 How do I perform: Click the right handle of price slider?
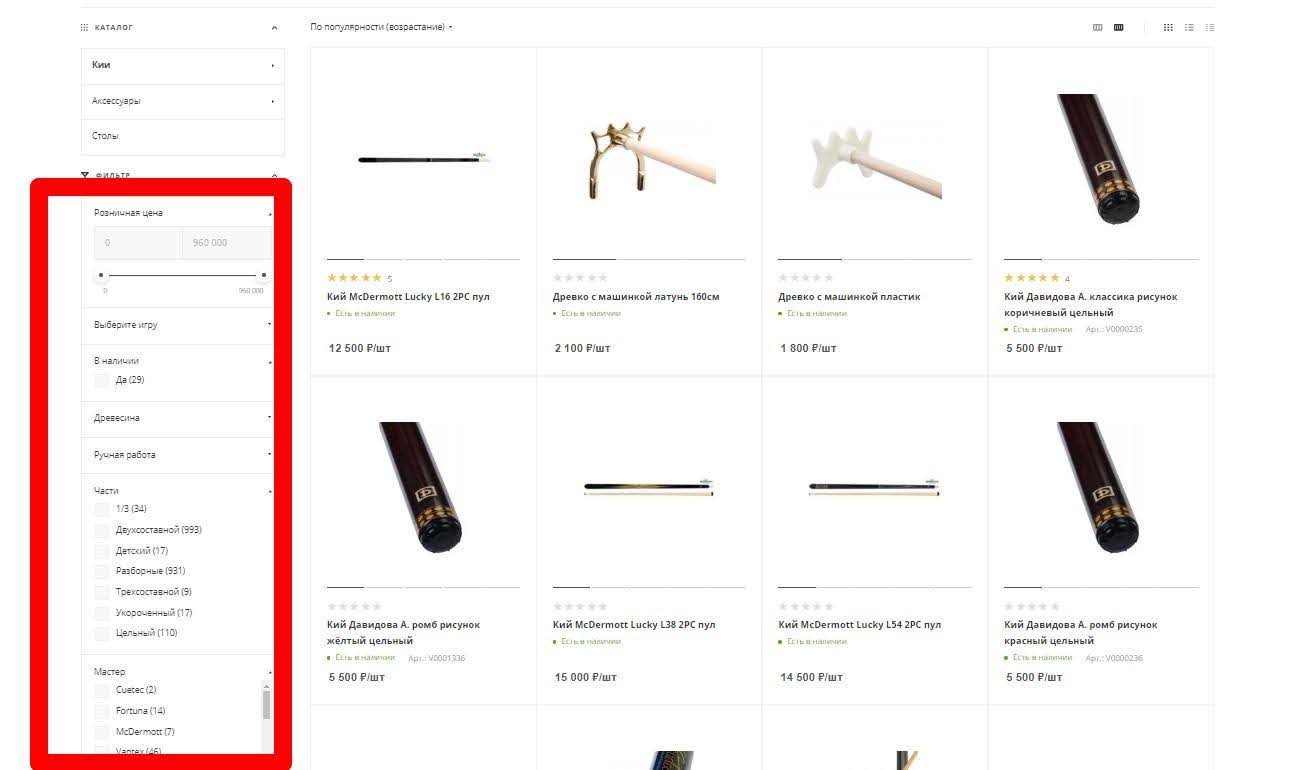click(x=264, y=275)
